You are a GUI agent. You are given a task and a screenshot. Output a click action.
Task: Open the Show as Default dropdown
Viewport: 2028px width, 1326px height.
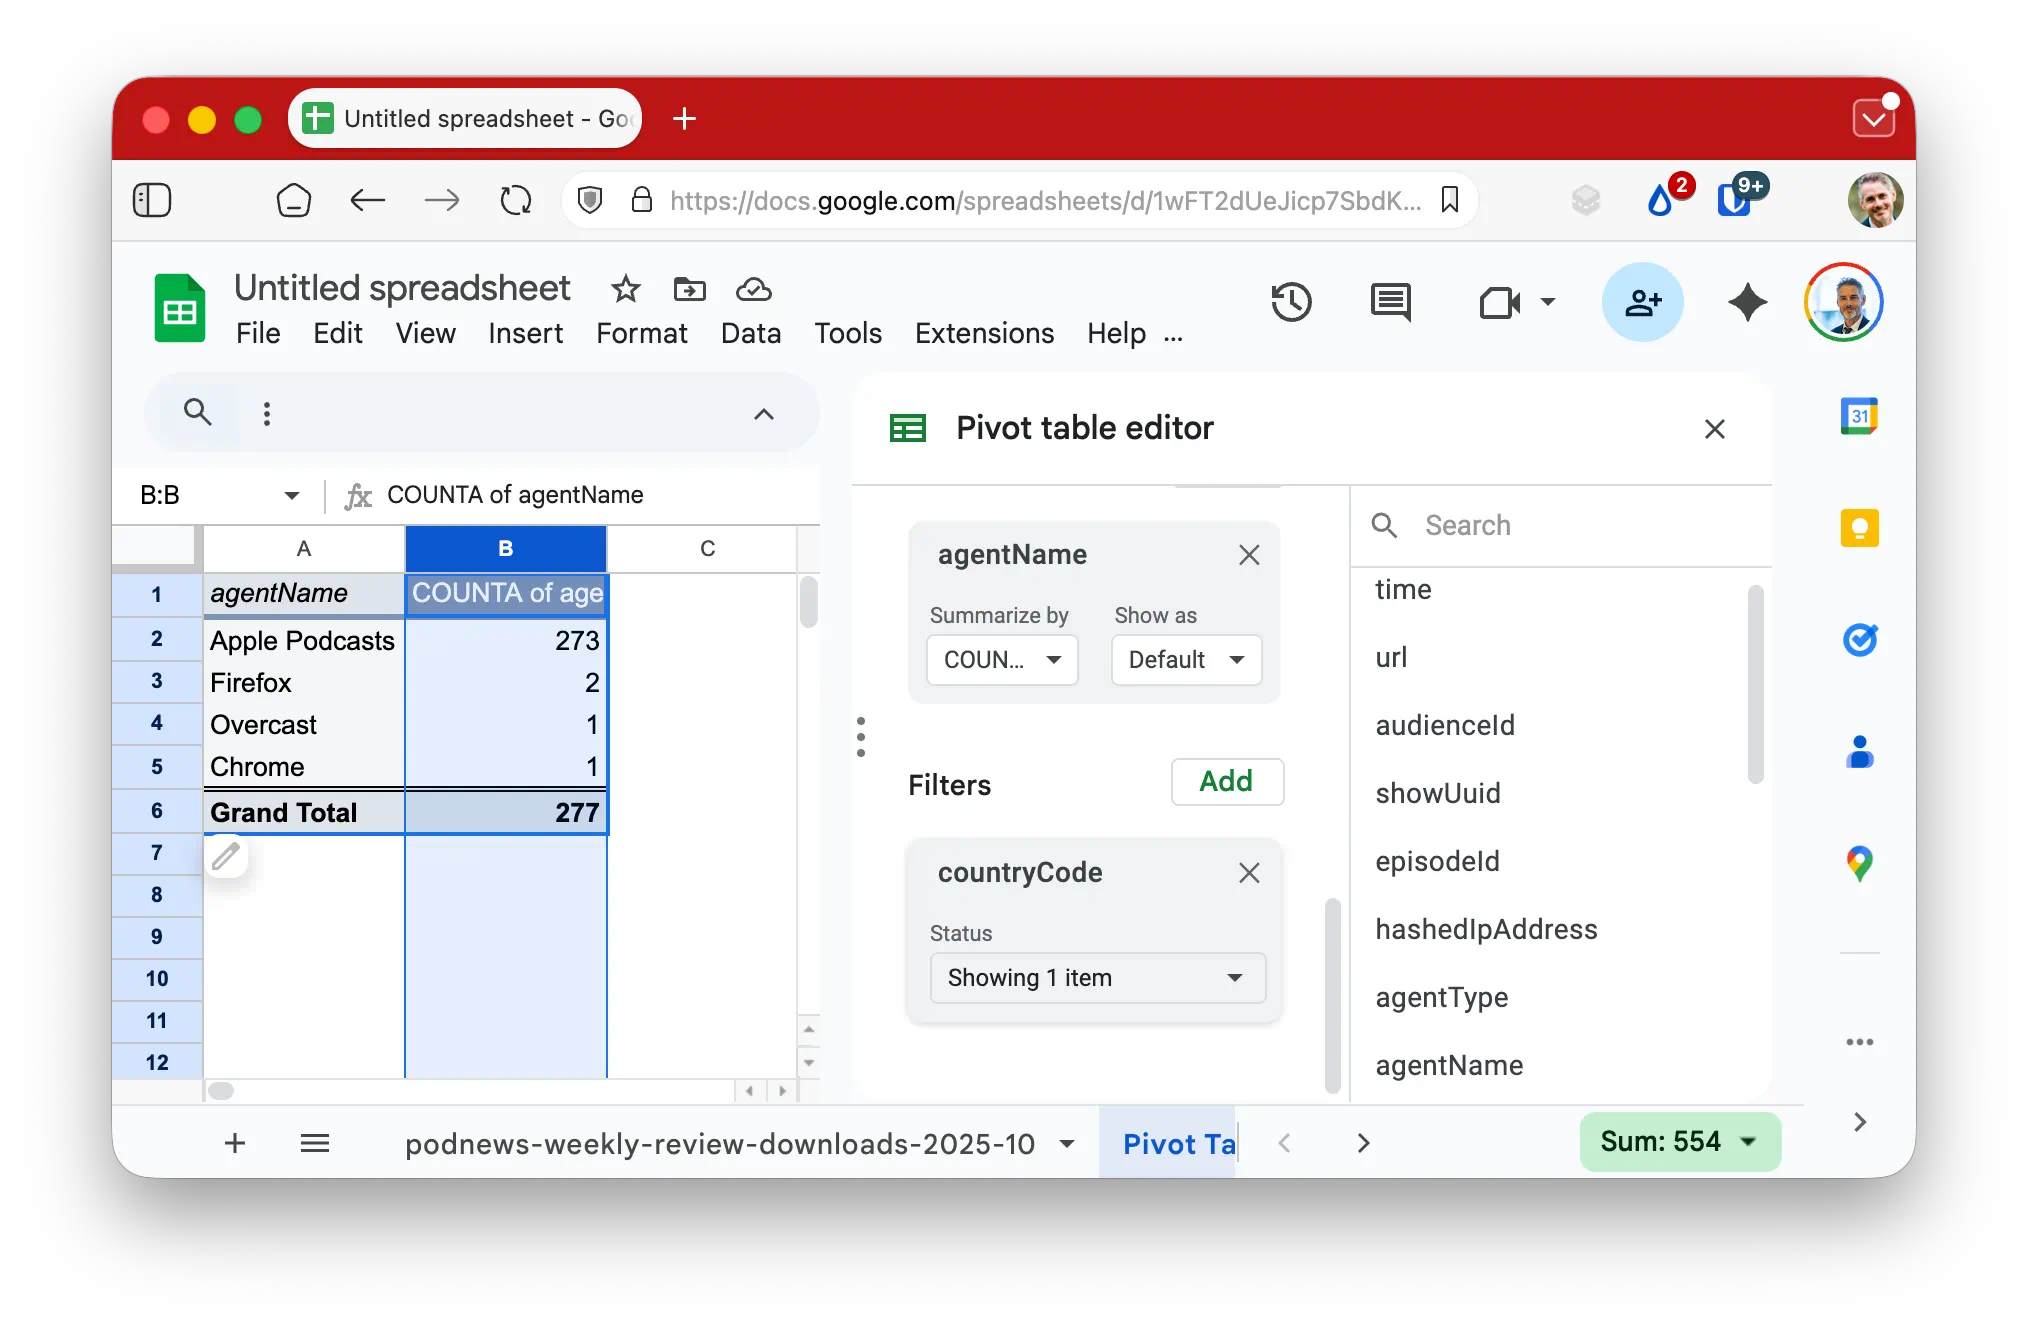[x=1186, y=660]
